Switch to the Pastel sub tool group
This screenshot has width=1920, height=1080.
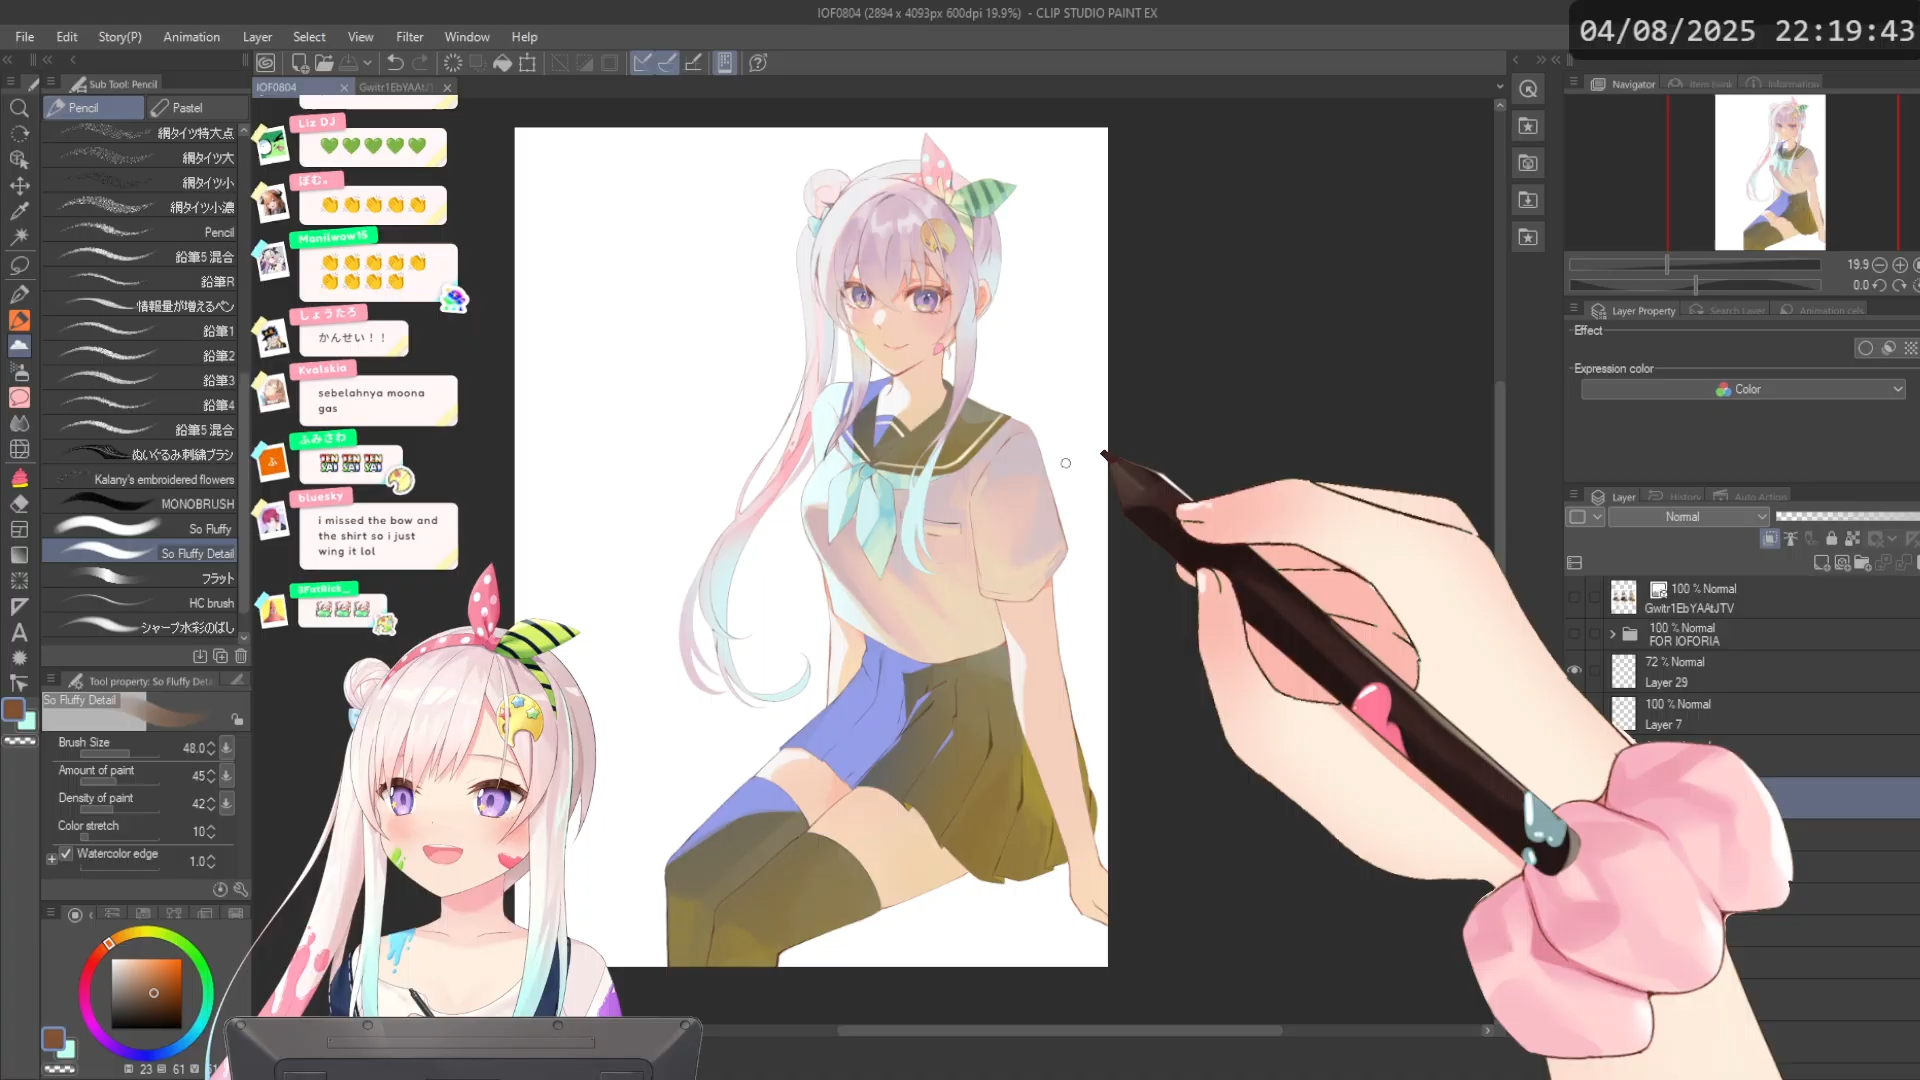coord(197,108)
